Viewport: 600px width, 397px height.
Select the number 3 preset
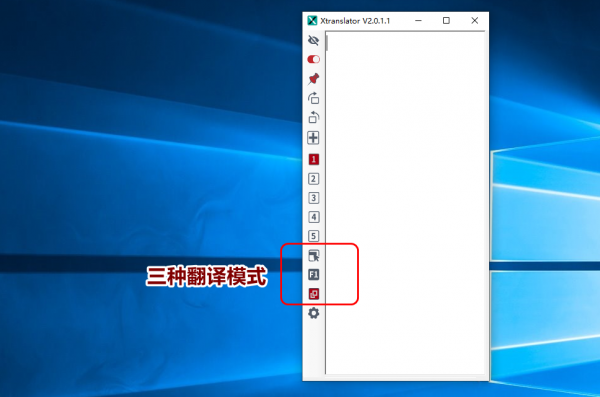click(313, 198)
